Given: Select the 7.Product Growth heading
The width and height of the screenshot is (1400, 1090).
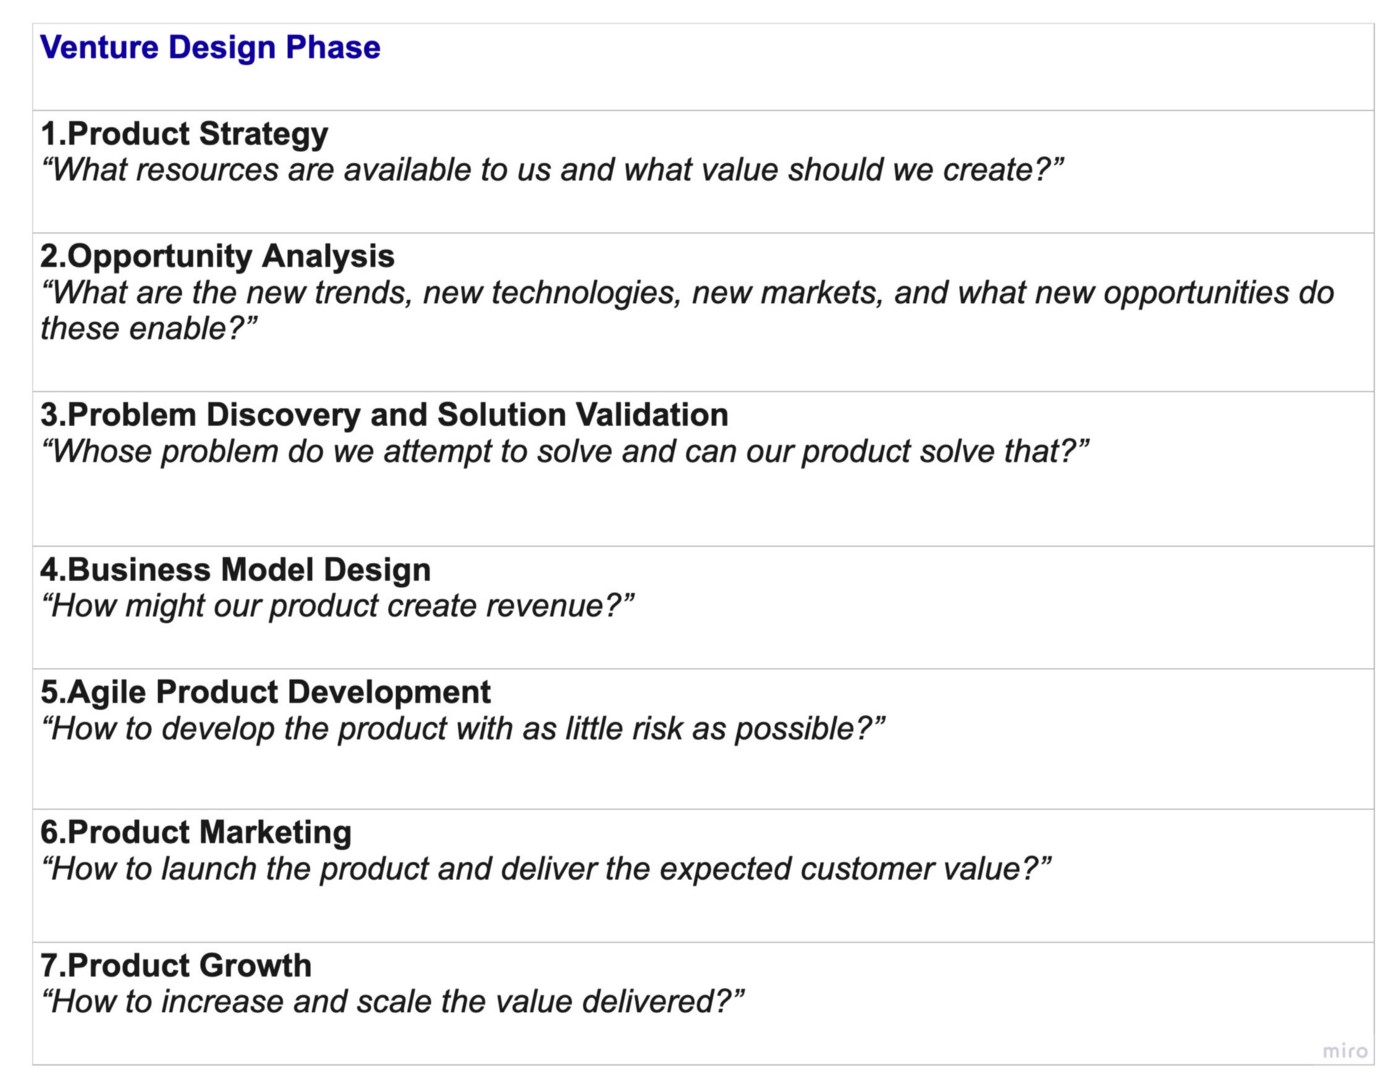Looking at the screenshot, I should coord(176,965).
